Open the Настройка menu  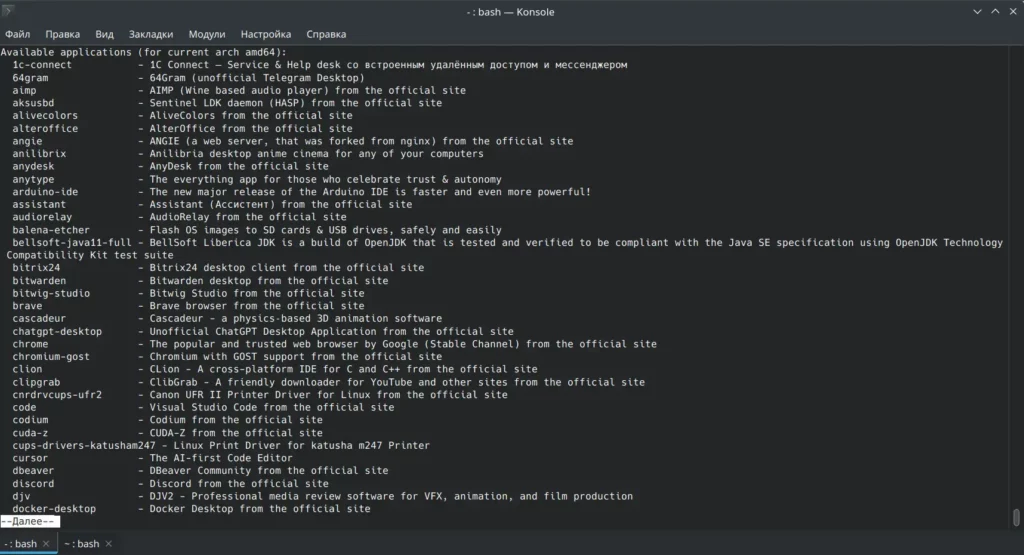click(266, 34)
